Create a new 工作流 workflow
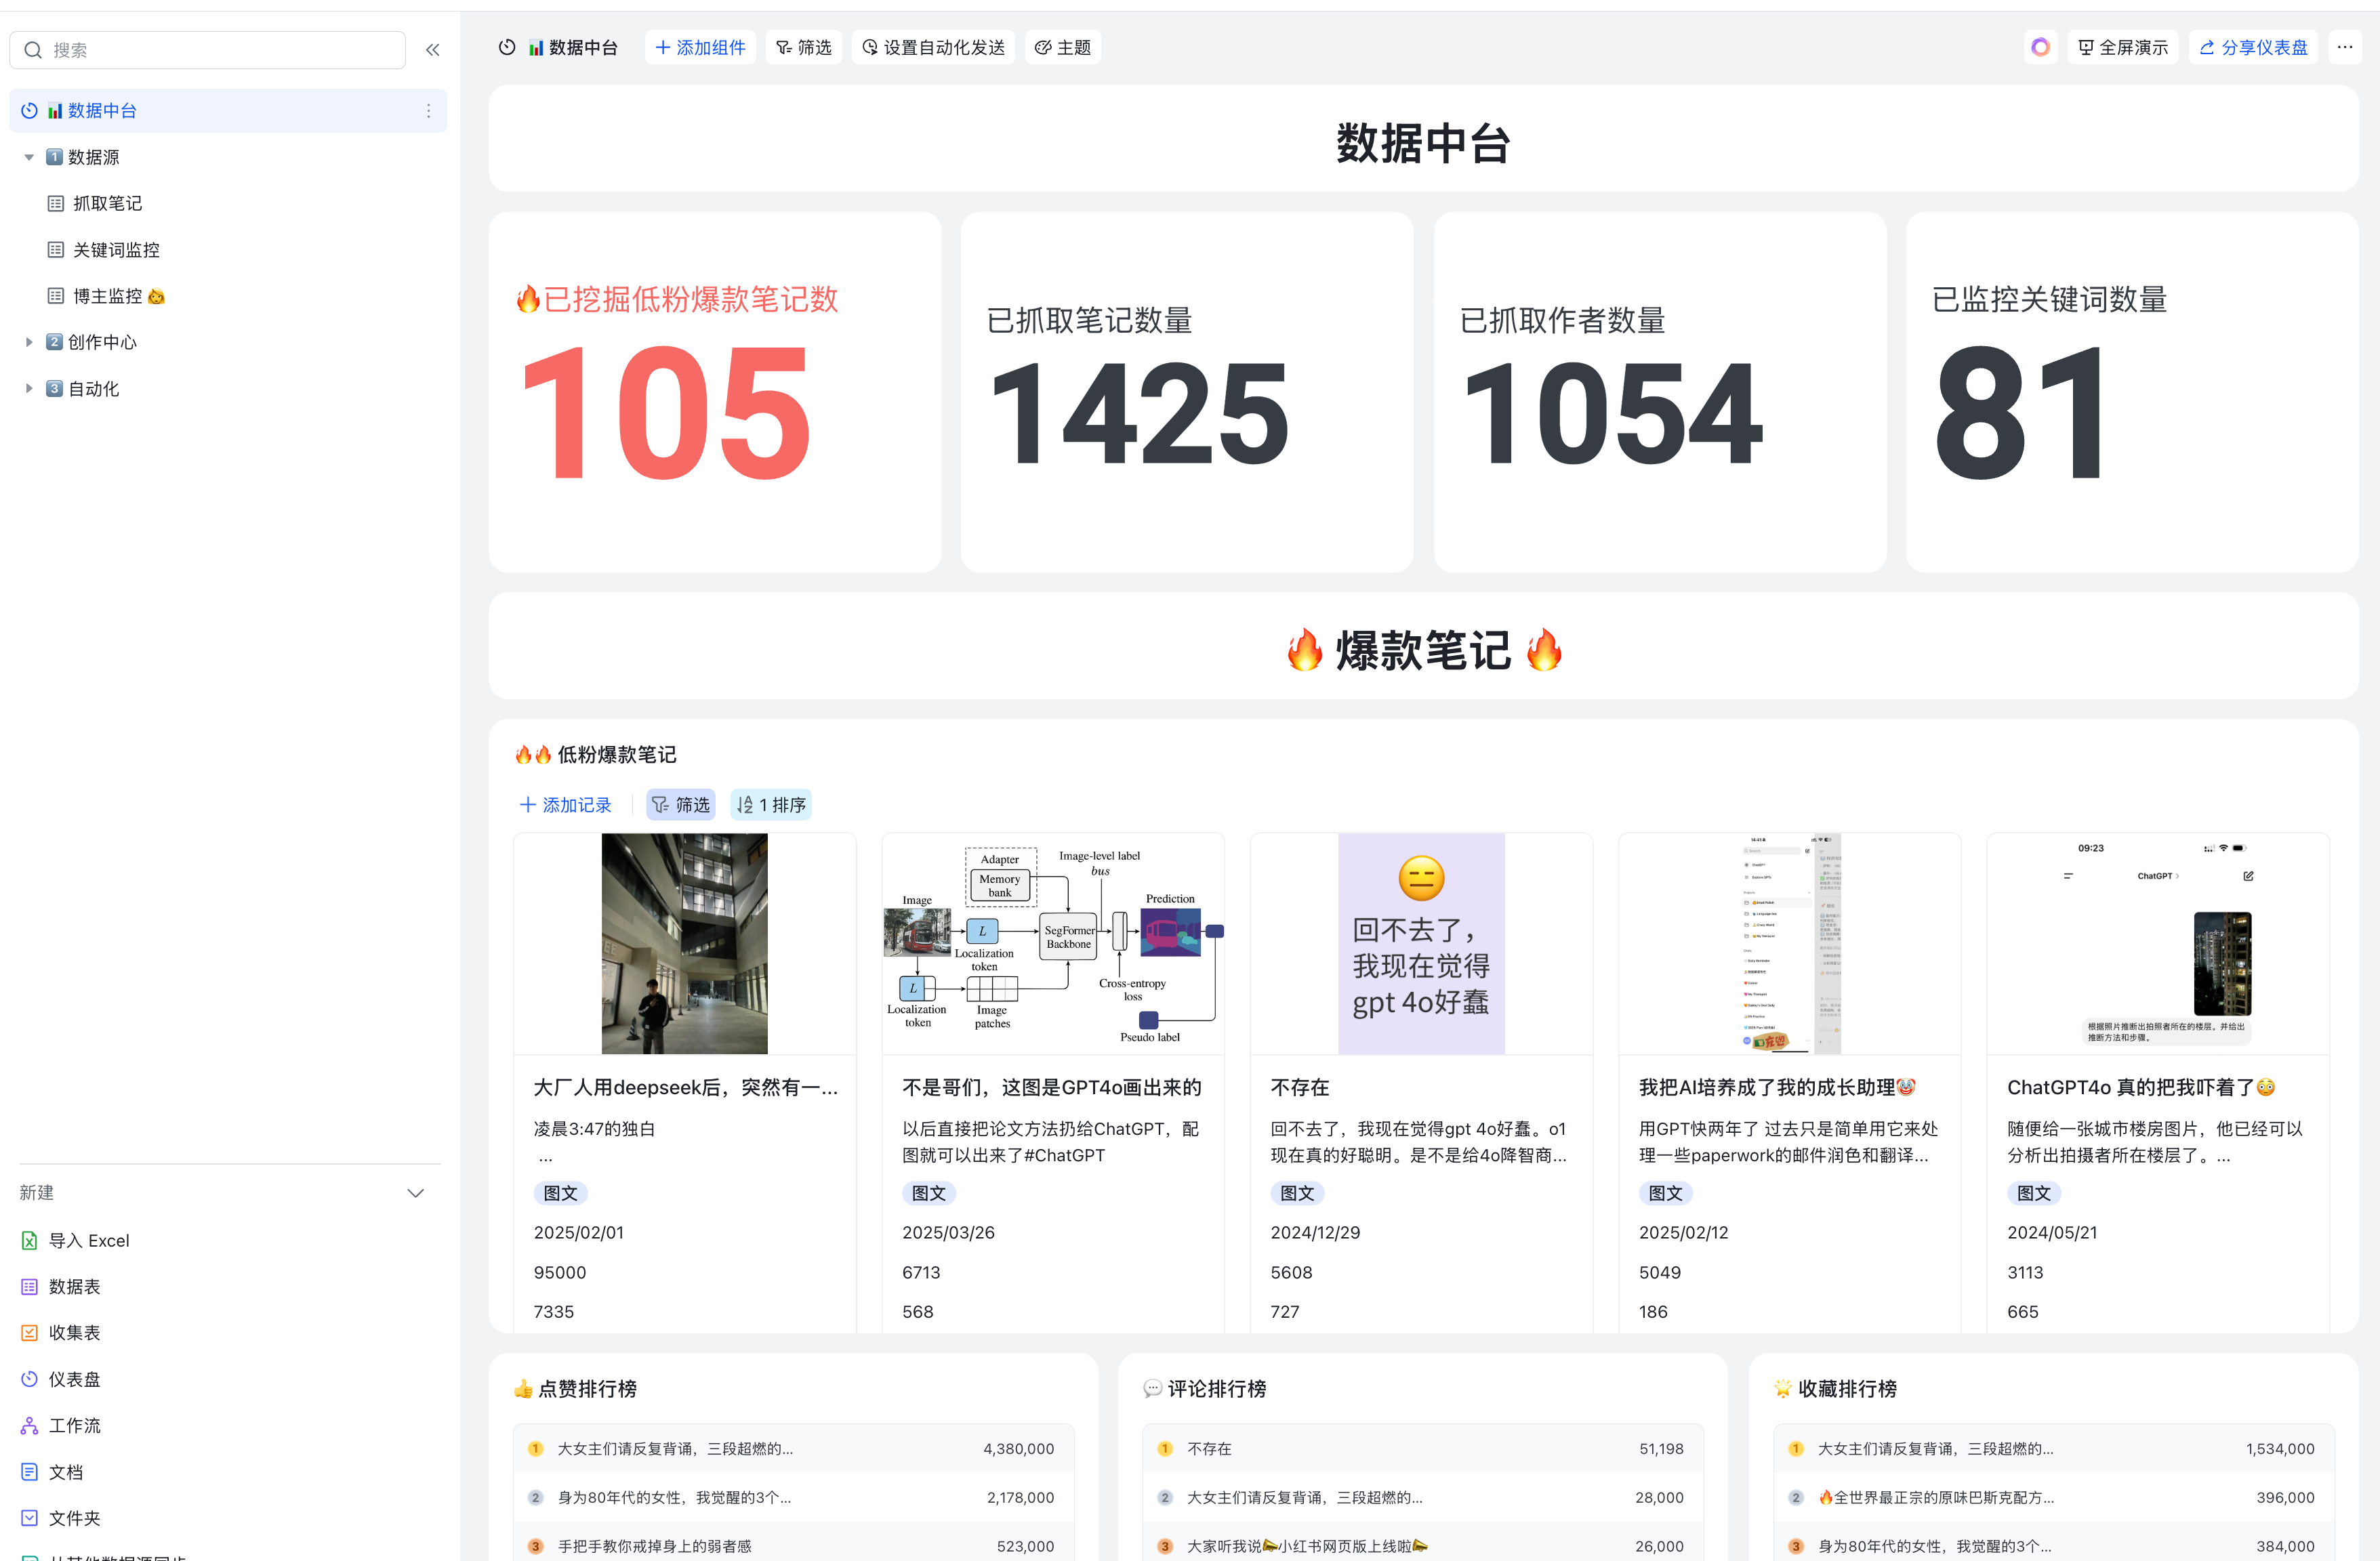 tap(74, 1425)
